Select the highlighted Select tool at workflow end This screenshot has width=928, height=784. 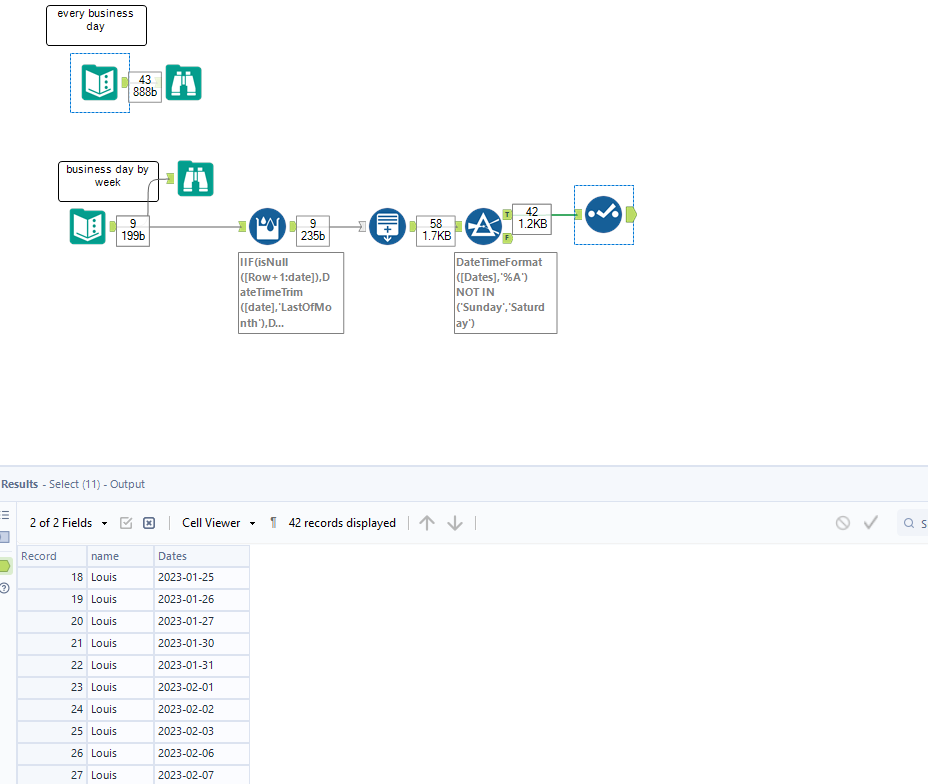[603, 214]
